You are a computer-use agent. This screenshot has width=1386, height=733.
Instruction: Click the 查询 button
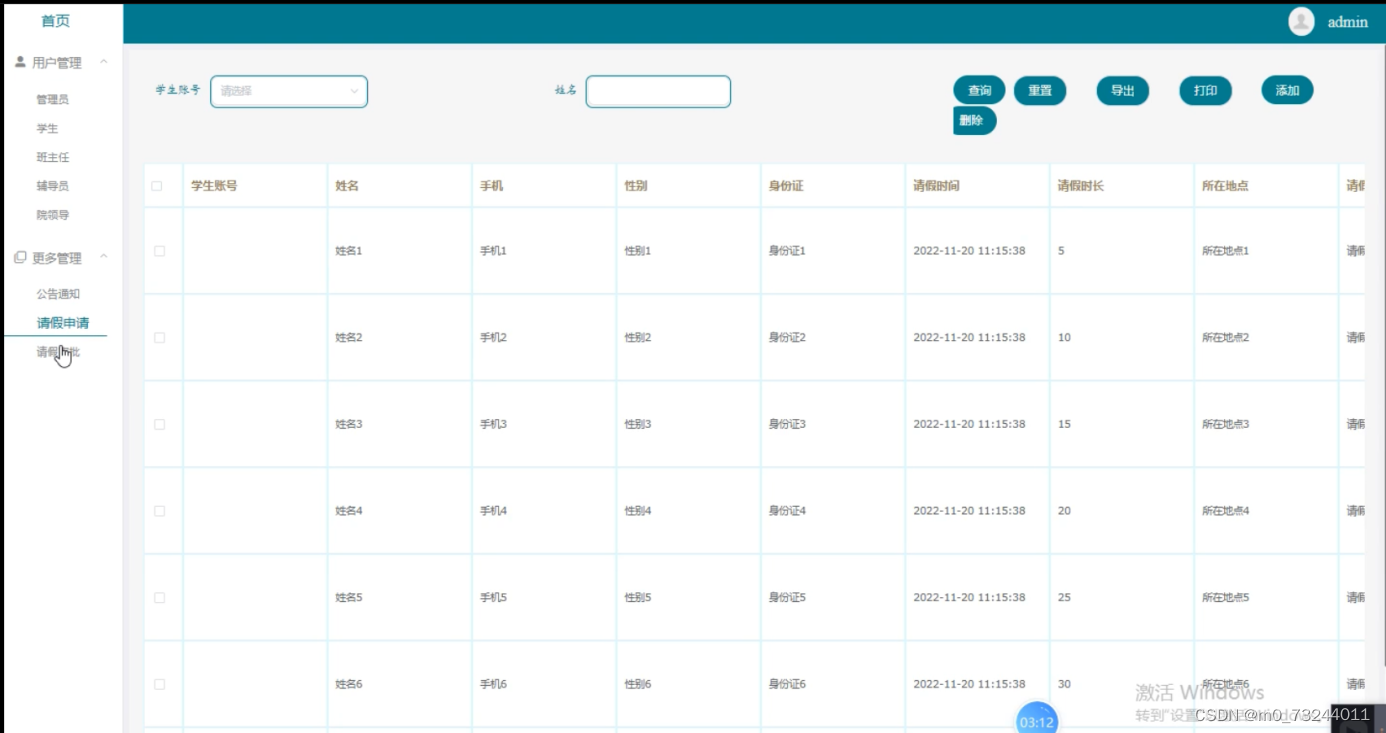[979, 91]
